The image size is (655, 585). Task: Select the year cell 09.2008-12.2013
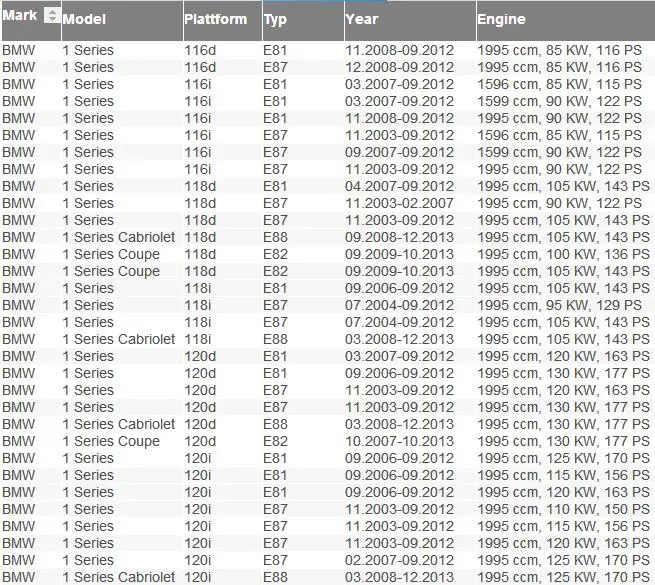399,237
